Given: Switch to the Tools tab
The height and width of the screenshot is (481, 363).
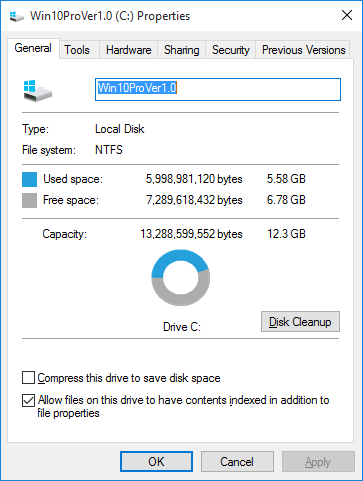Looking at the screenshot, I should click(77, 50).
